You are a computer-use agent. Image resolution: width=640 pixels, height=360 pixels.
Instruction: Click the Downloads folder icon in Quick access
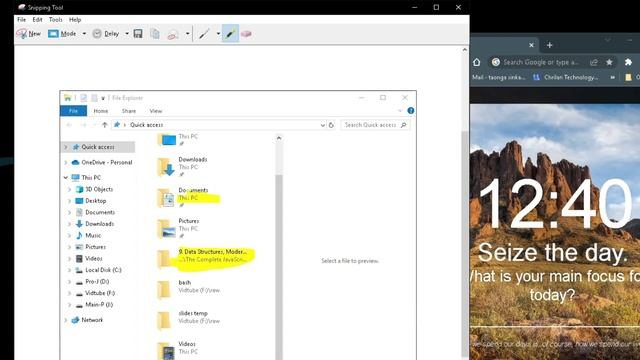point(166,167)
